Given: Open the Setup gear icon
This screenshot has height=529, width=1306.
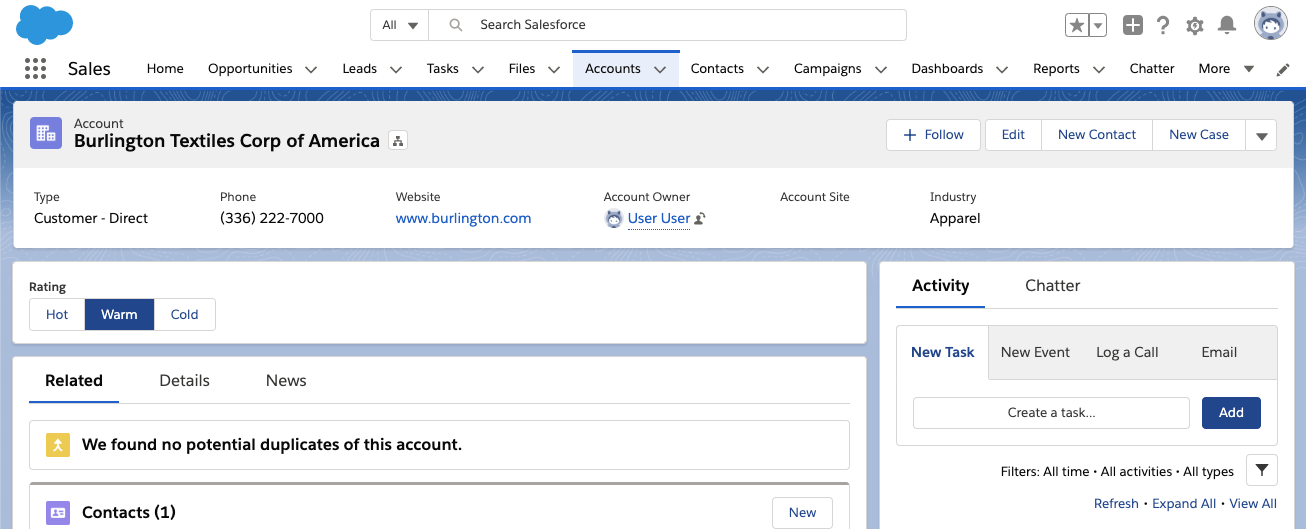Looking at the screenshot, I should click(x=1195, y=26).
